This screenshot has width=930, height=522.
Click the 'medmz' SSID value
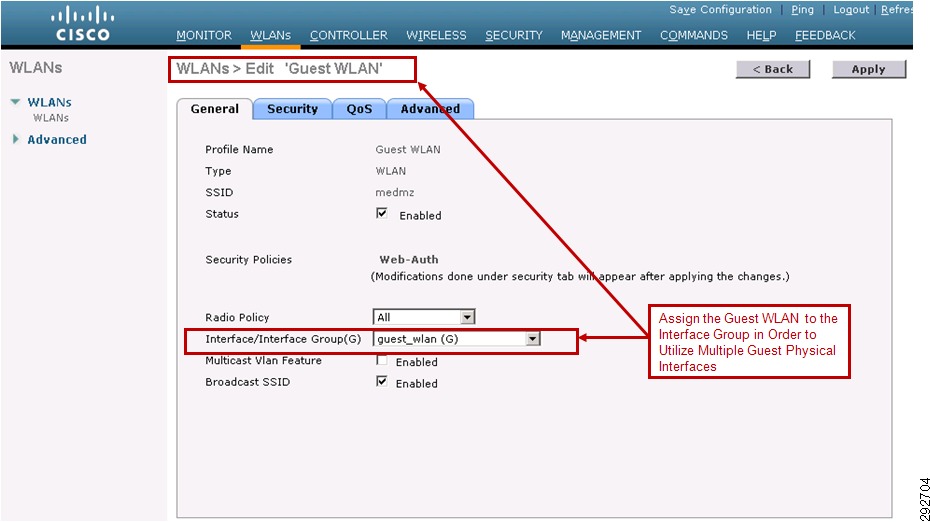click(395, 193)
